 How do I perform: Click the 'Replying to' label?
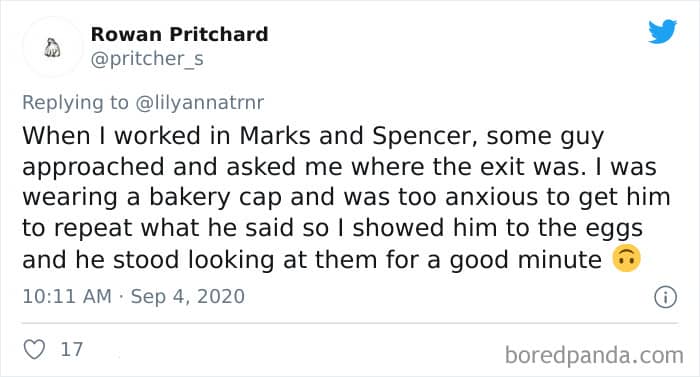click(x=75, y=103)
